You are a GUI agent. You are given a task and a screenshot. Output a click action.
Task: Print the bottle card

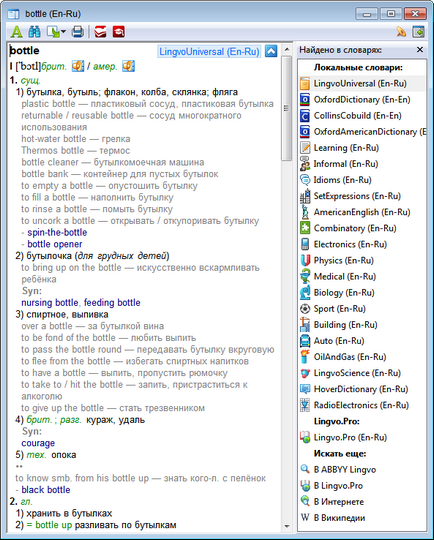click(x=78, y=32)
